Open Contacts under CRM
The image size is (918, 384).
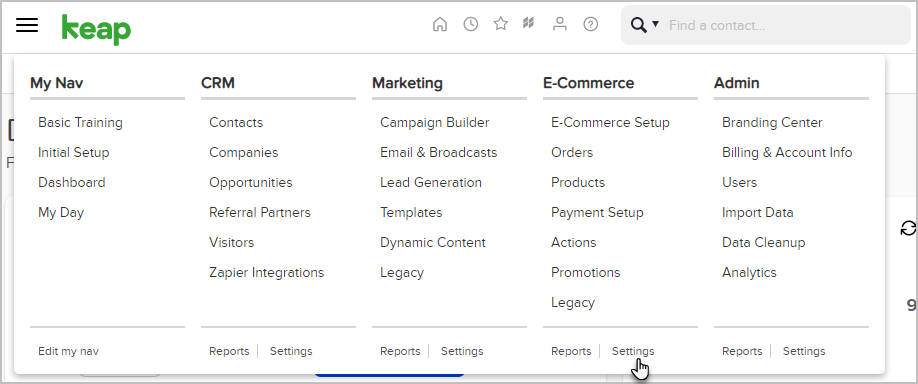pos(236,122)
